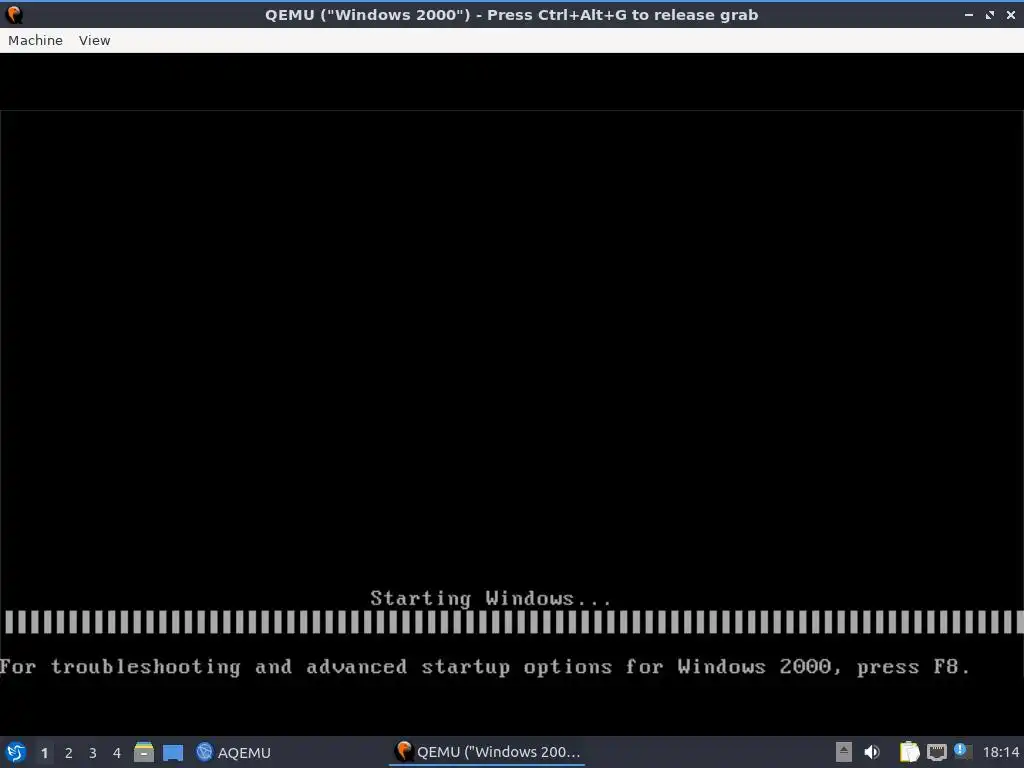Open the file manager from taskbar
Screen dimensions: 1024x768
pyautogui.click(x=144, y=752)
